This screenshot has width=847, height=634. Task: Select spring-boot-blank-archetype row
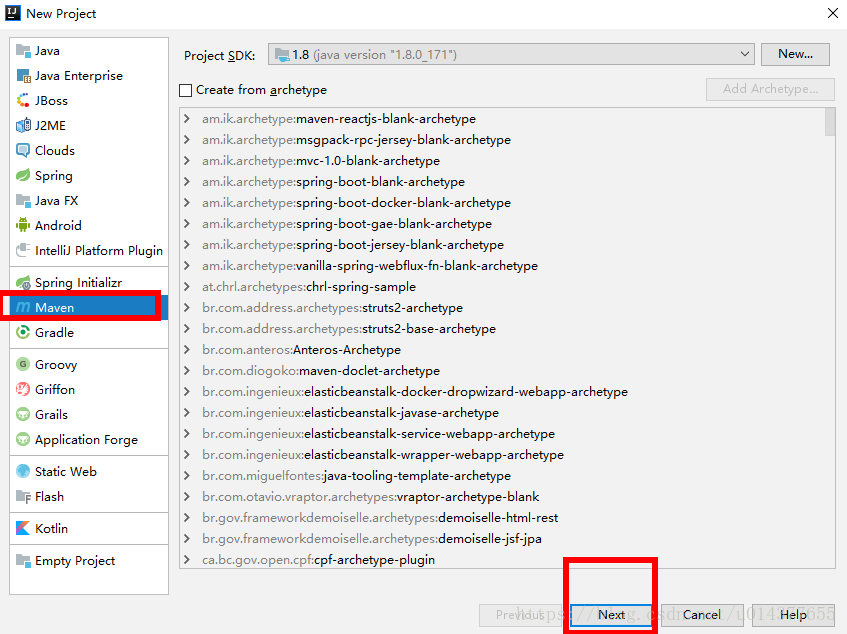coord(502,181)
